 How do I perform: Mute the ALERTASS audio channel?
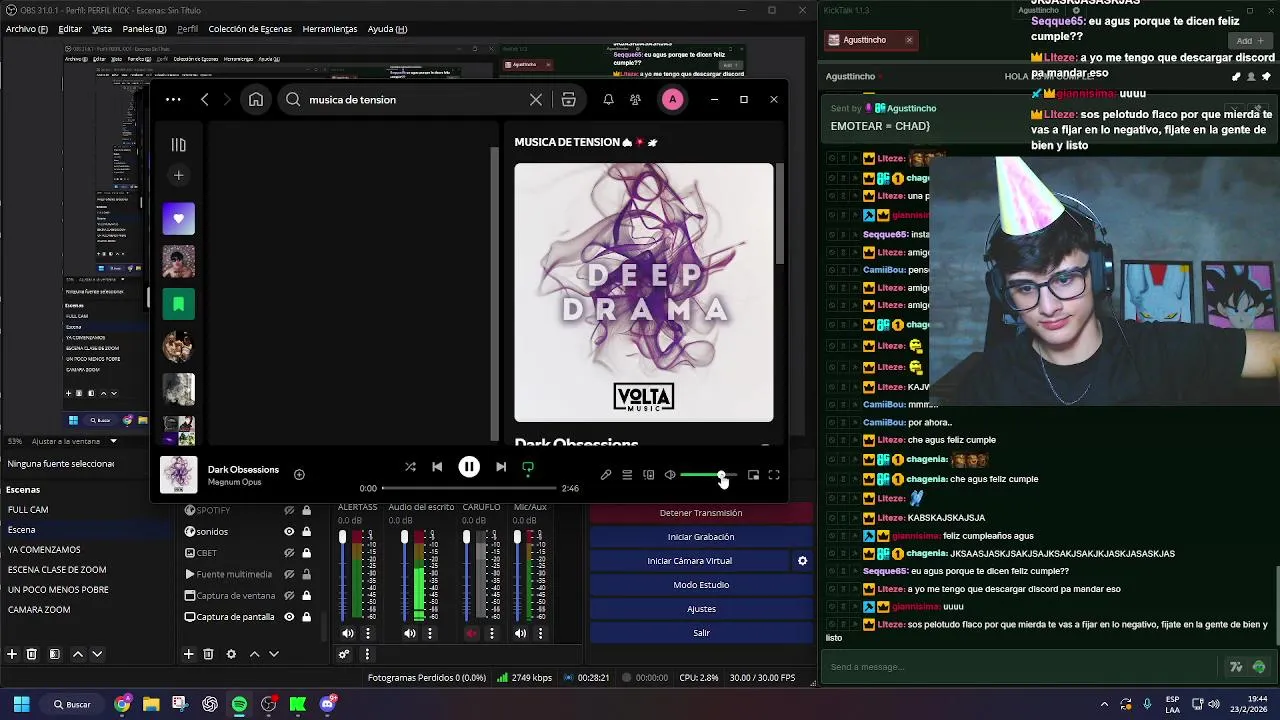tap(348, 633)
